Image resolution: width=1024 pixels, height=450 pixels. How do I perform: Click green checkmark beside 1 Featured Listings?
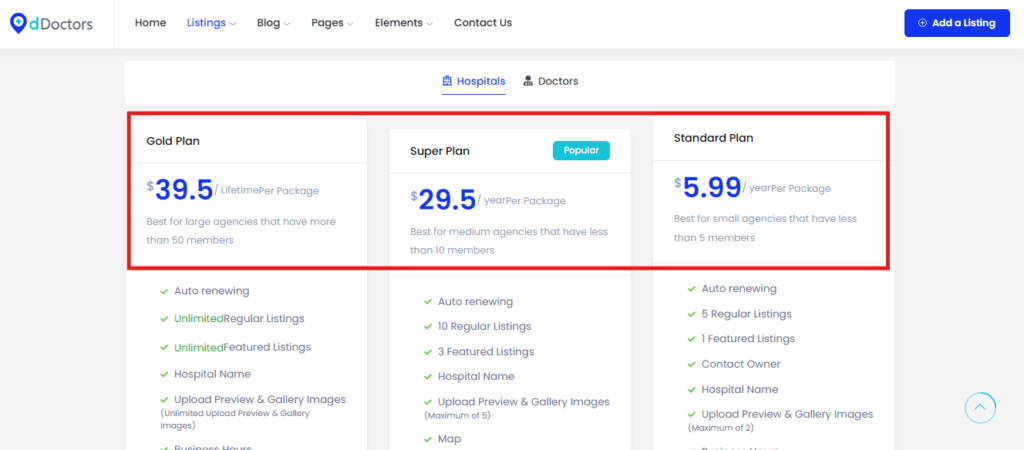(692, 339)
